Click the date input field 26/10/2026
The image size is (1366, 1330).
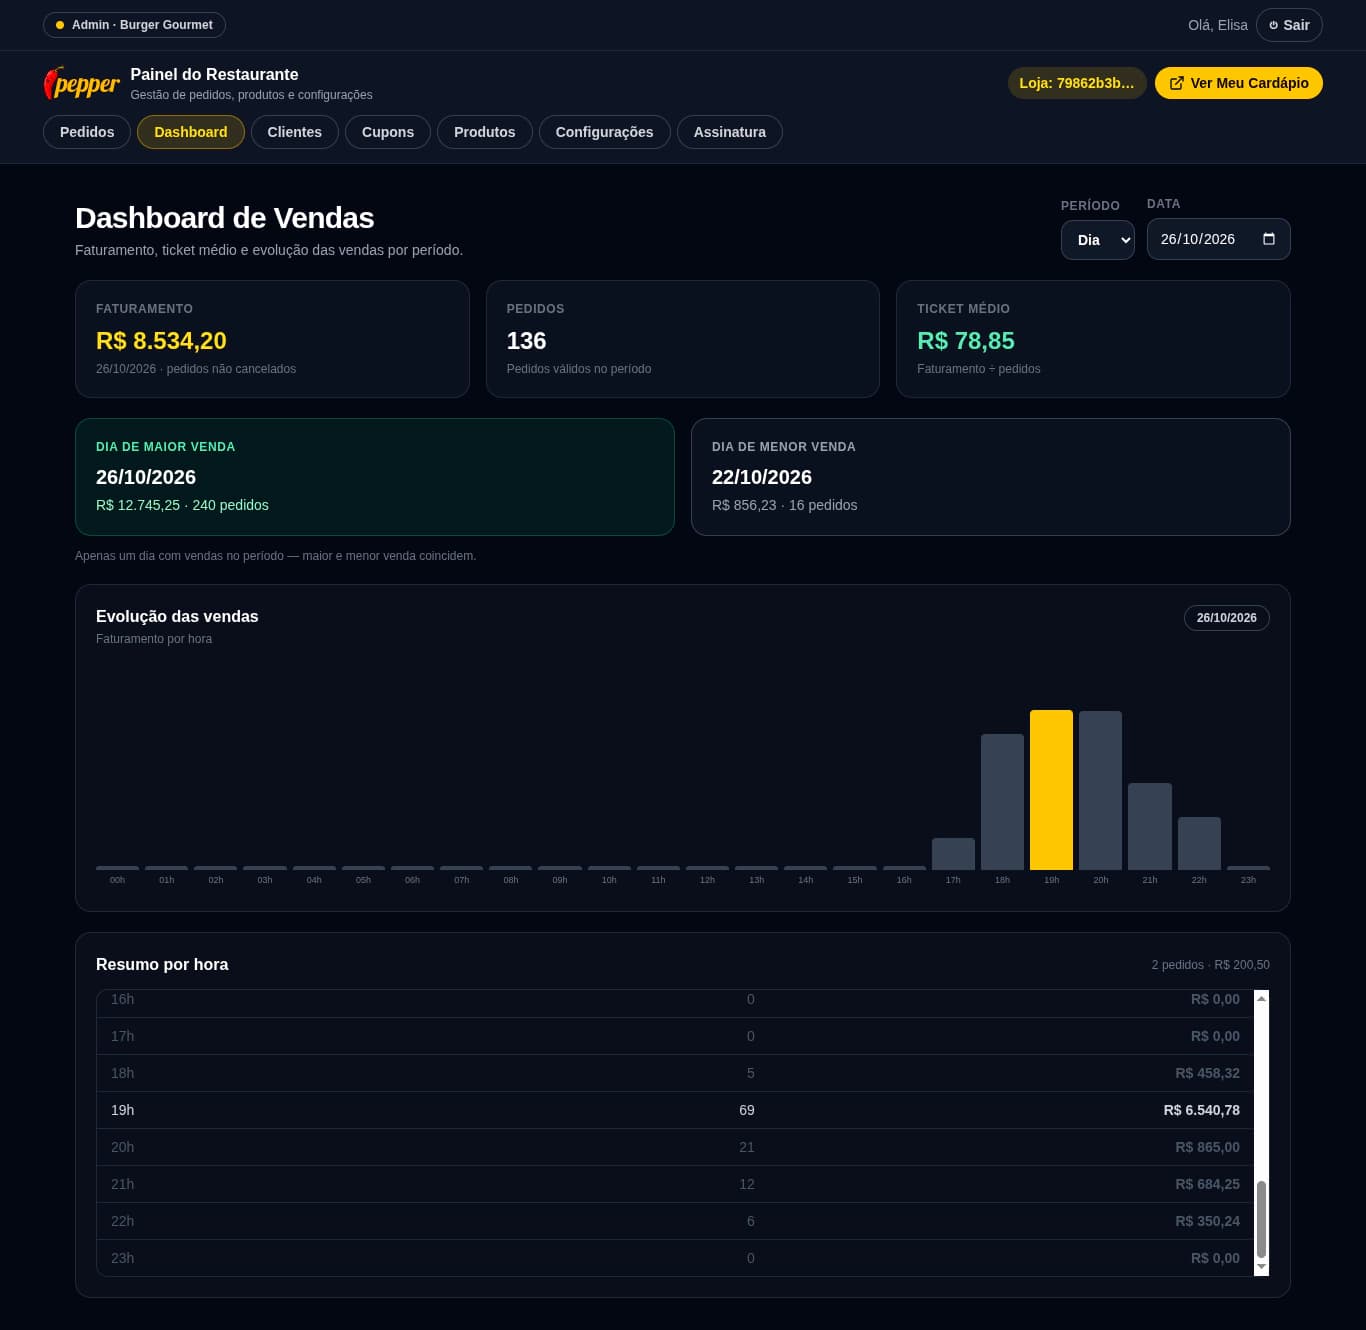pyautogui.click(x=1218, y=239)
